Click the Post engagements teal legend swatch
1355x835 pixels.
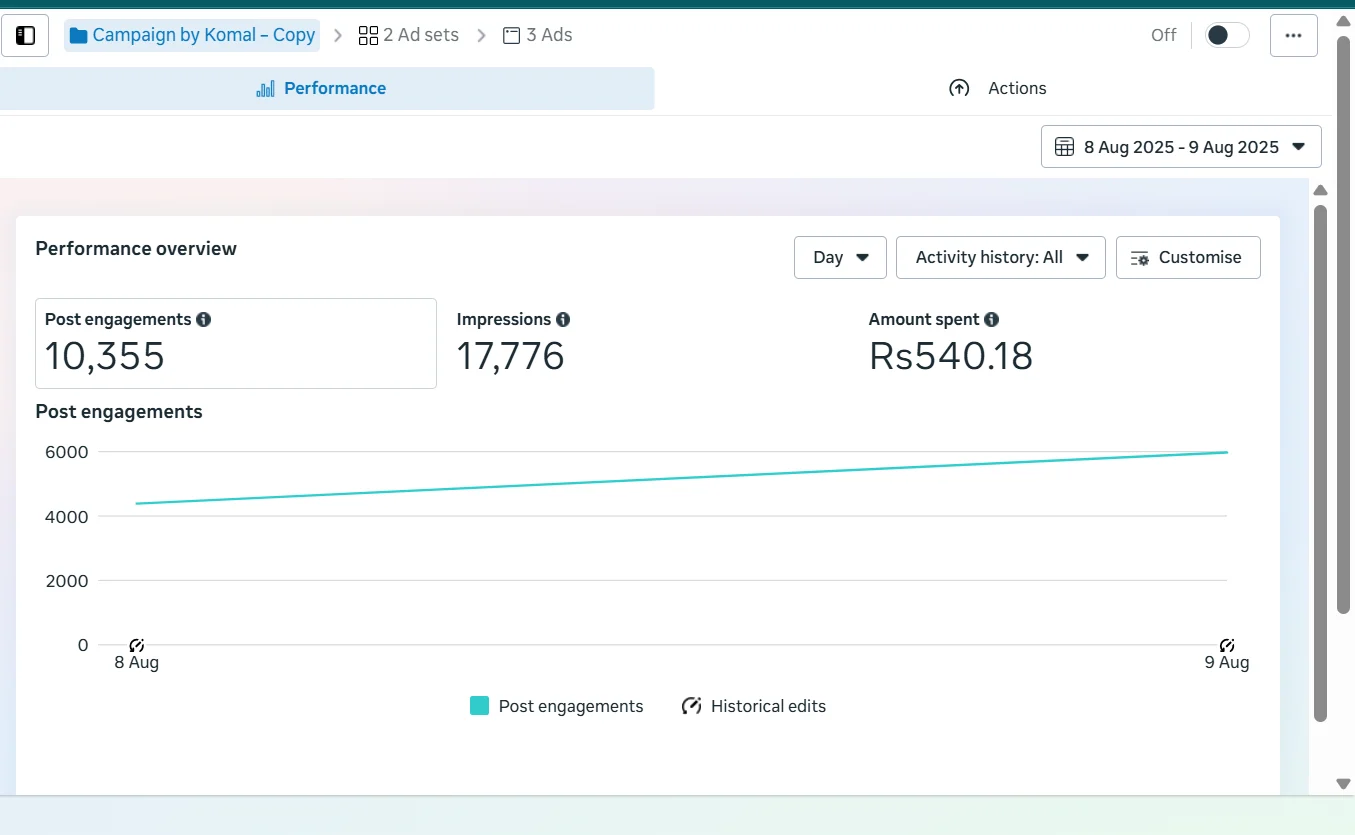click(480, 706)
